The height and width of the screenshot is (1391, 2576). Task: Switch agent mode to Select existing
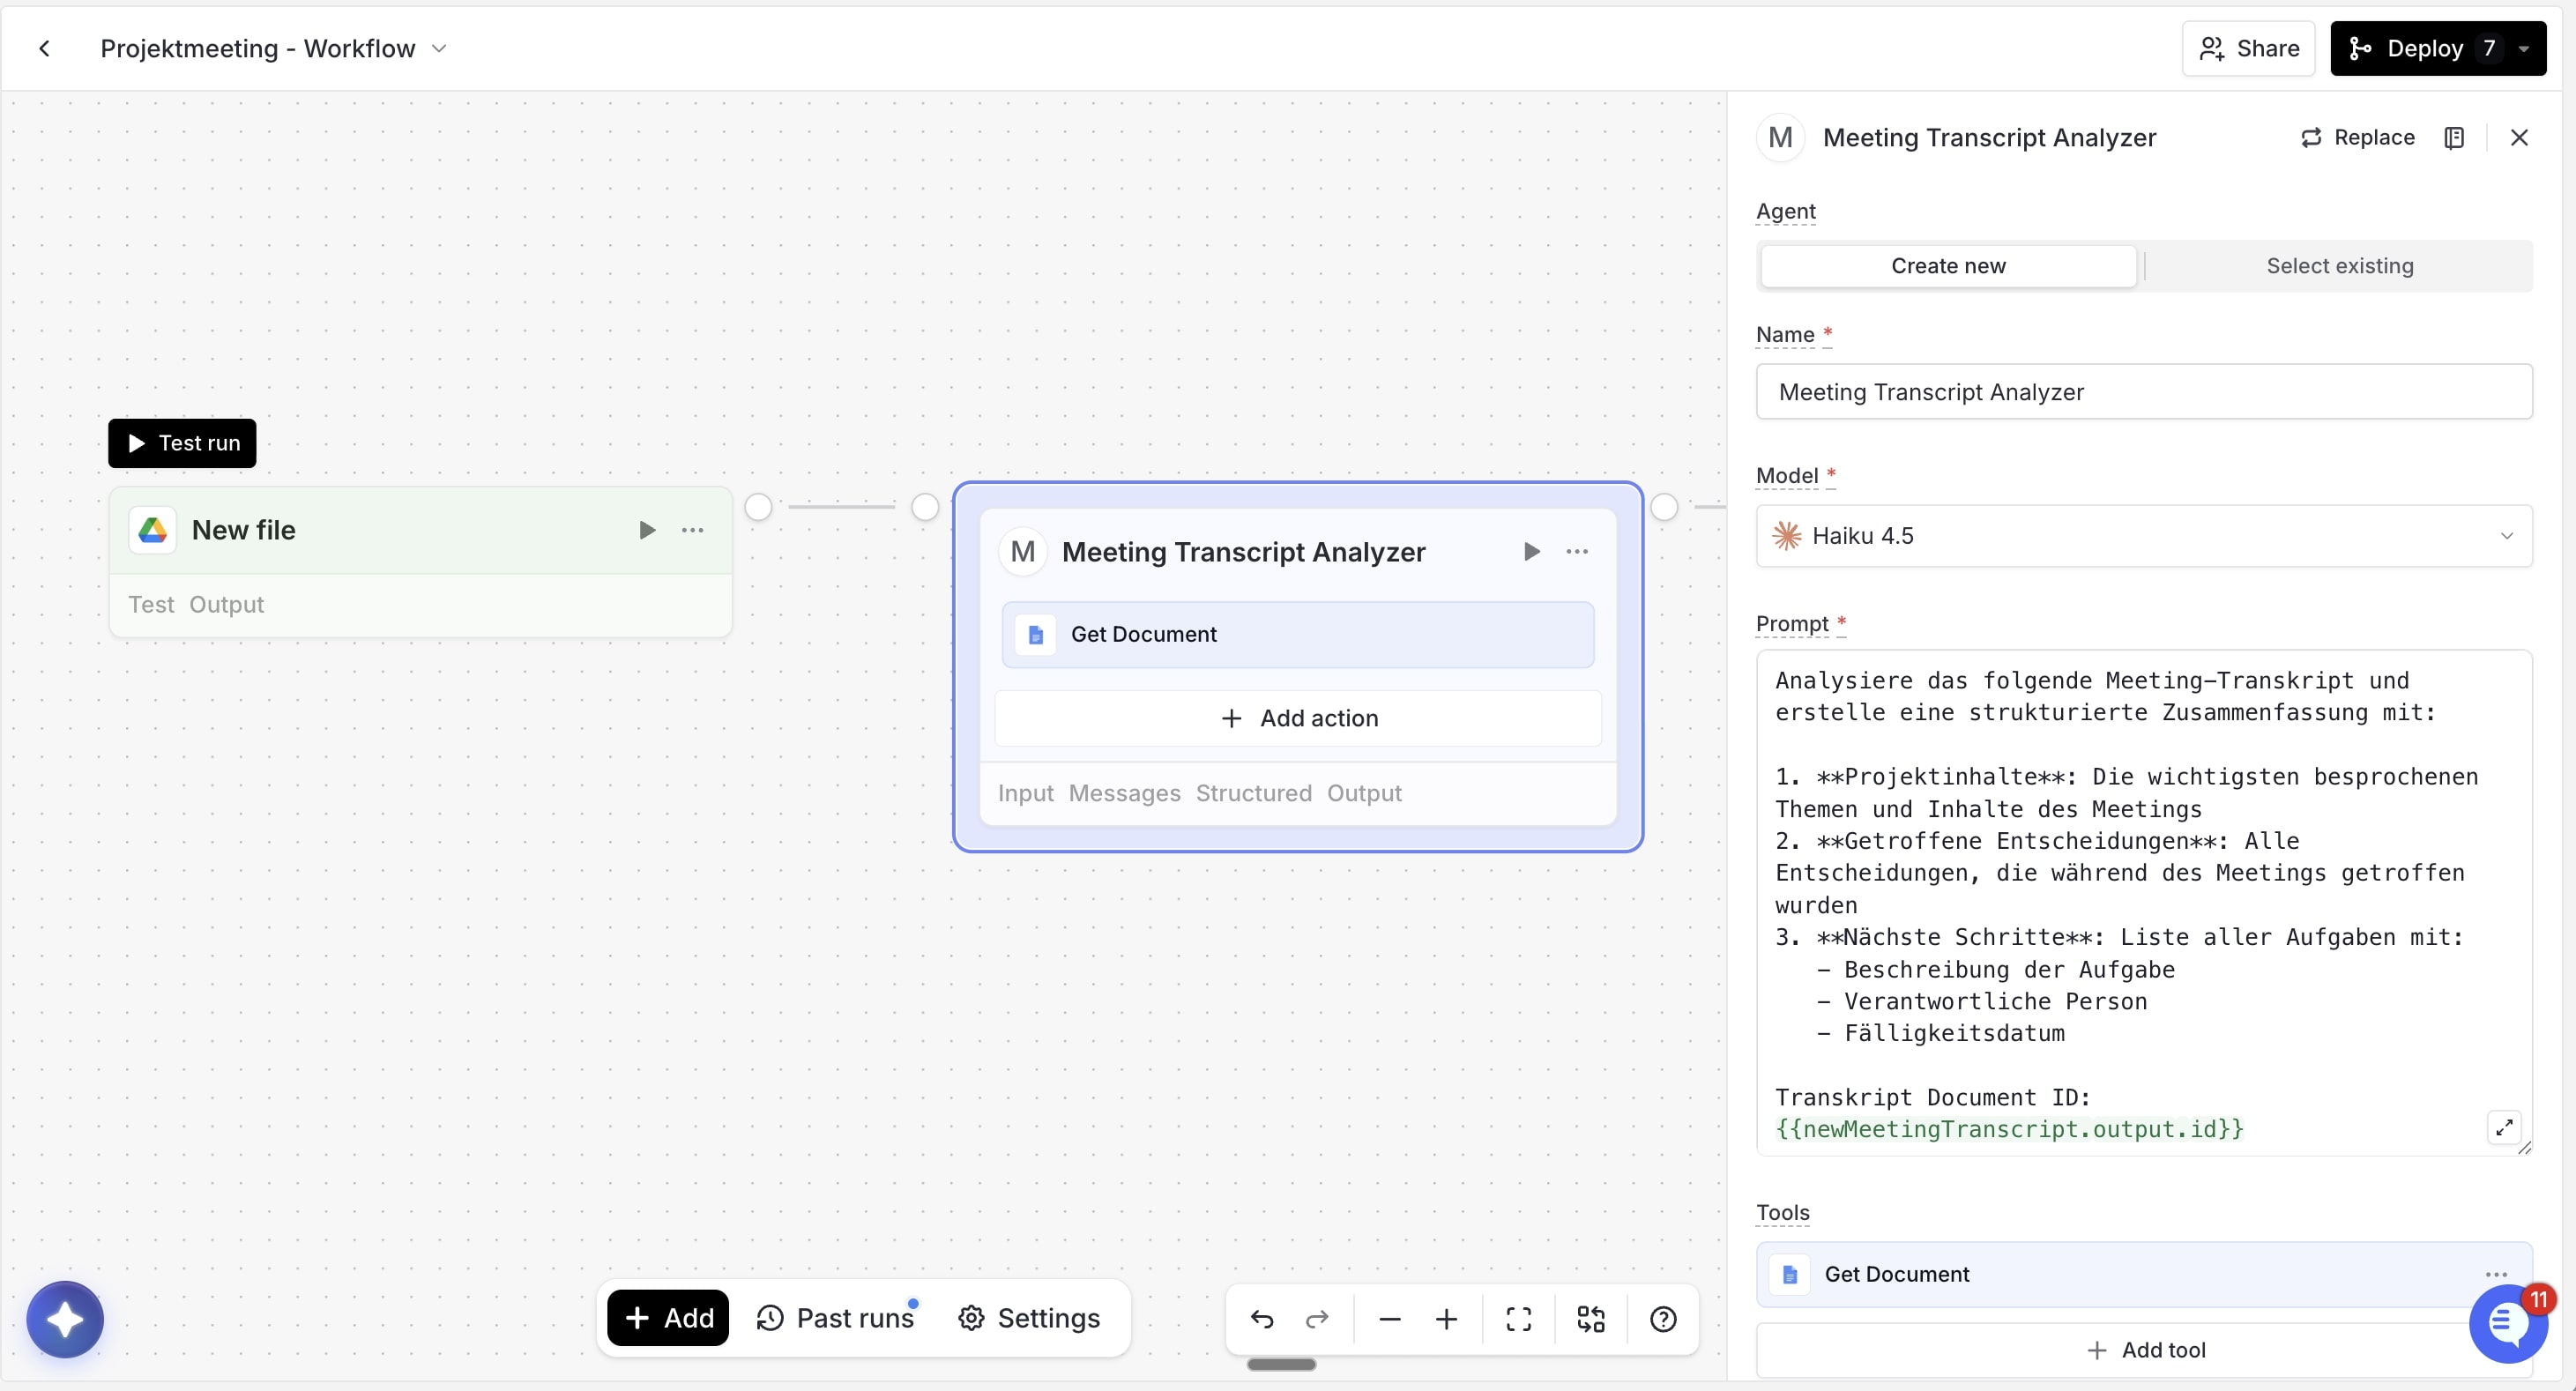pos(2339,266)
